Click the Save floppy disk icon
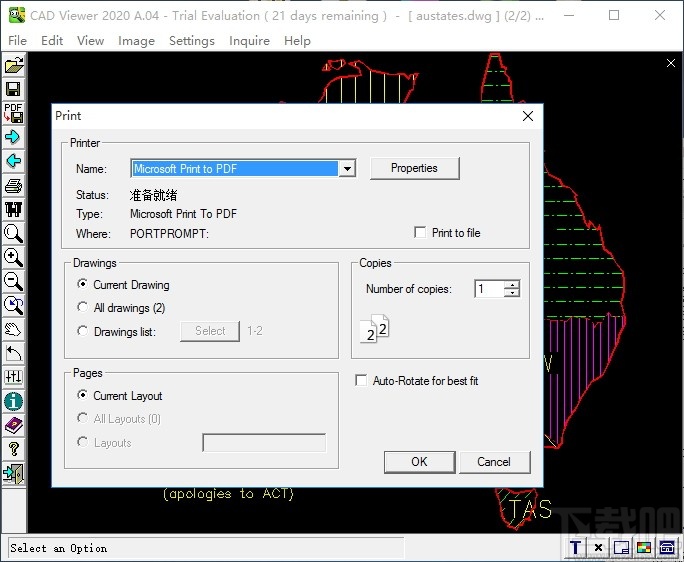This screenshot has width=684, height=562. (x=14, y=89)
